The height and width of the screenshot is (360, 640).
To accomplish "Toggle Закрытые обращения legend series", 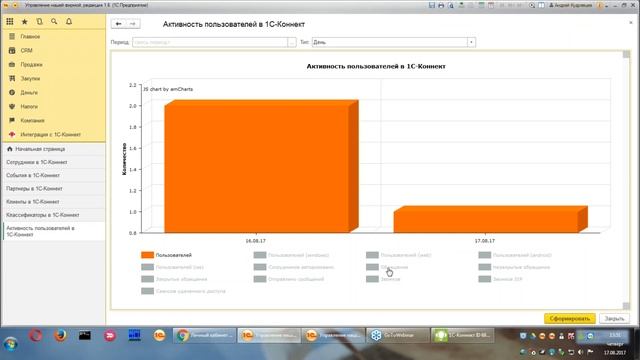I will [174, 279].
